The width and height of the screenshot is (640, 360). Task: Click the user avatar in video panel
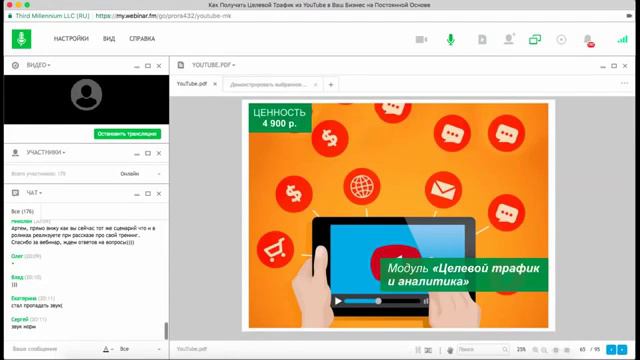pyautogui.click(x=87, y=95)
